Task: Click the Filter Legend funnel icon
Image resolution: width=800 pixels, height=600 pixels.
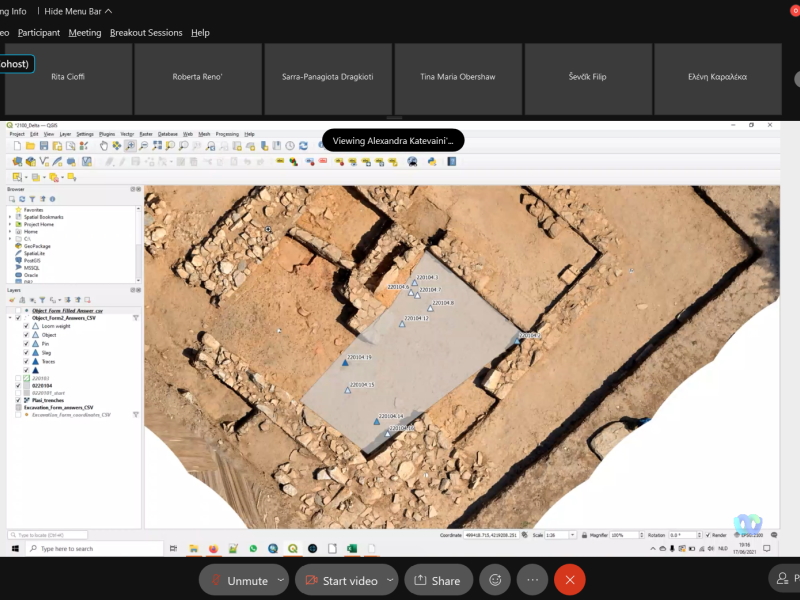Action: [42, 300]
